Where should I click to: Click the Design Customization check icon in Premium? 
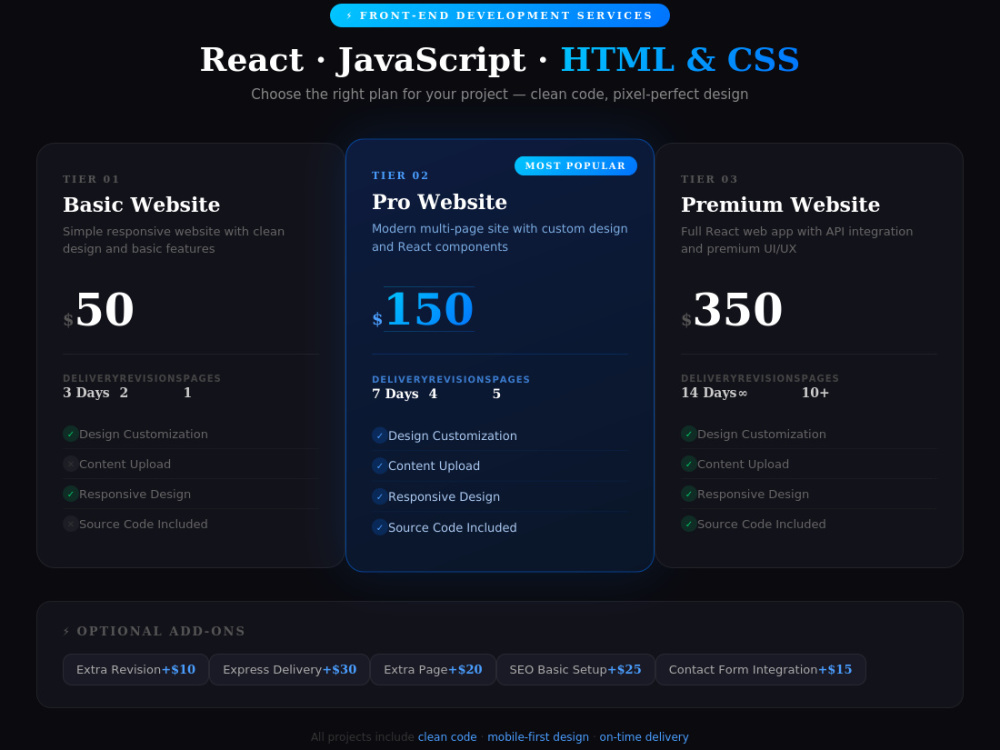[689, 434]
